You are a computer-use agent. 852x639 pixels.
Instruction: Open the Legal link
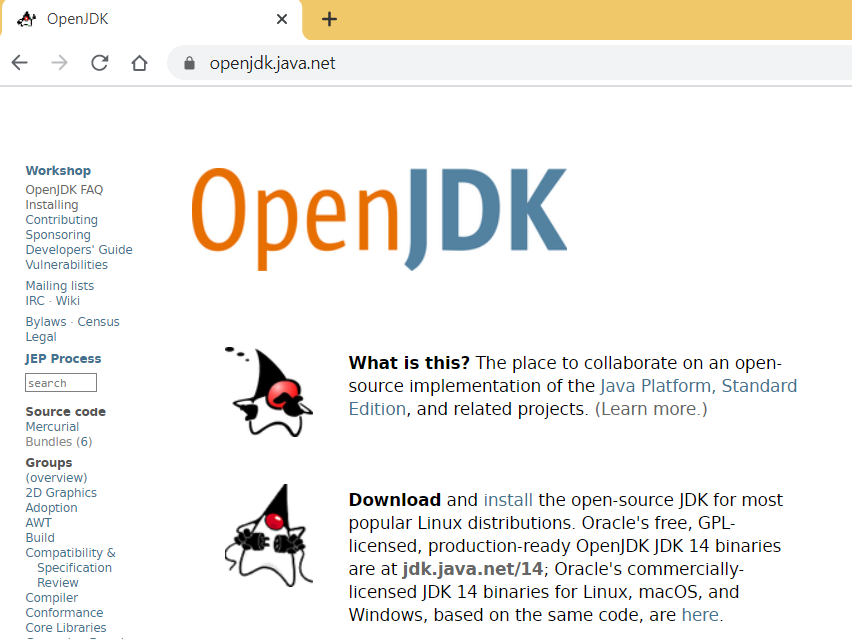pos(41,337)
